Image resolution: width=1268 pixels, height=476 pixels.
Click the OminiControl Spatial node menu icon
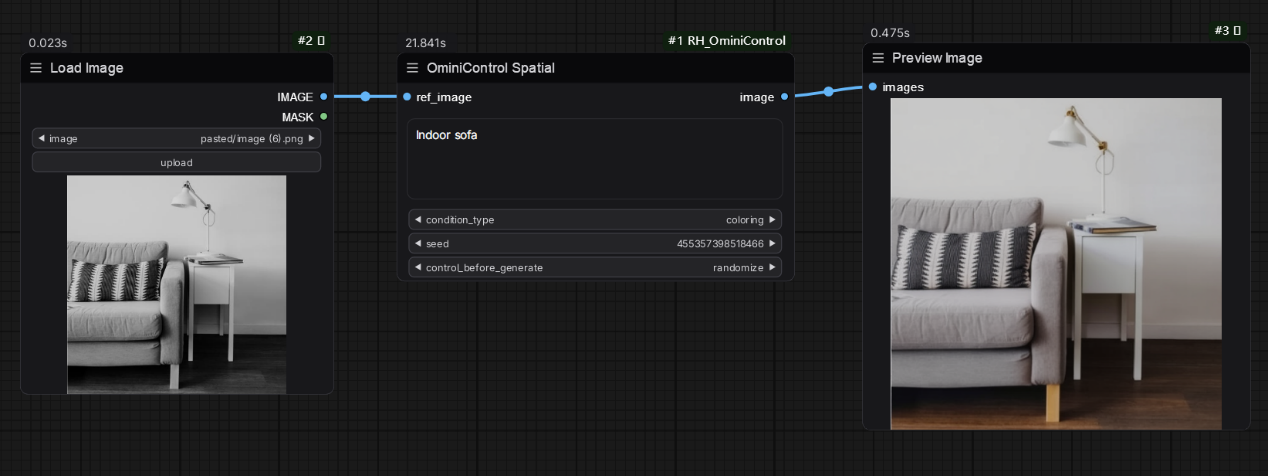(x=412, y=68)
